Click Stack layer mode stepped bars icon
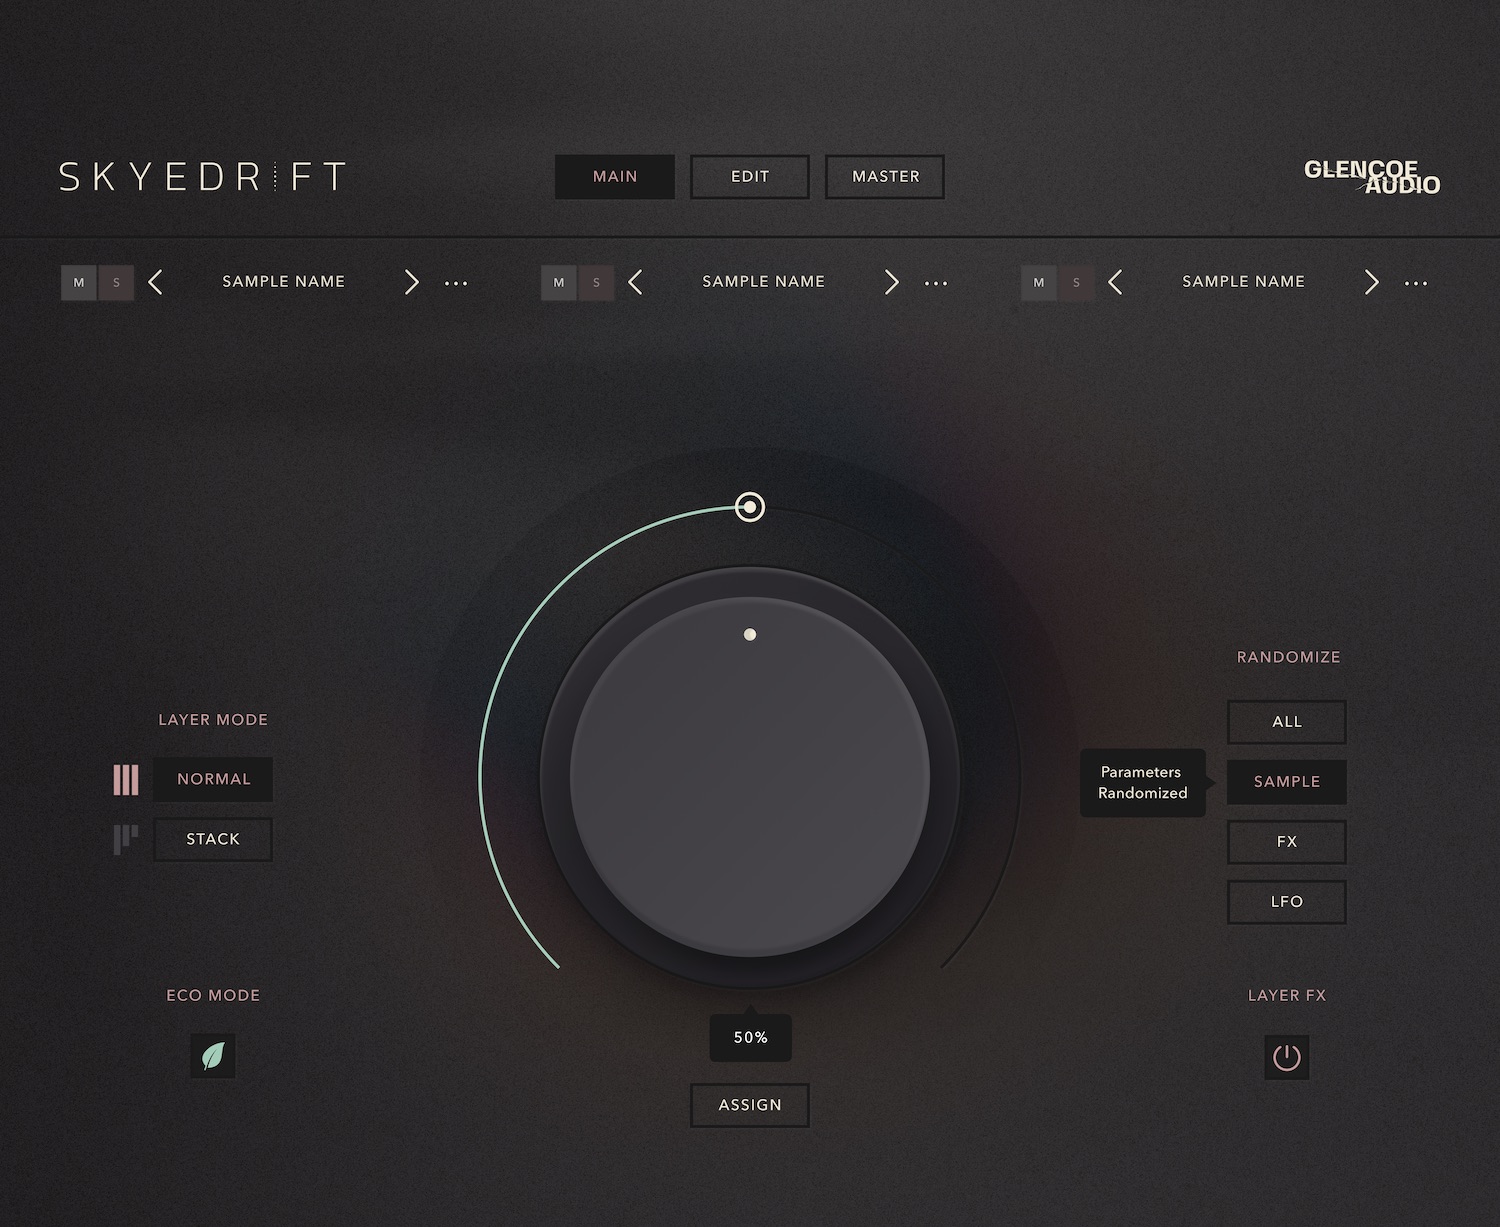Viewport: 1500px width, 1227px height. pyautogui.click(x=126, y=839)
